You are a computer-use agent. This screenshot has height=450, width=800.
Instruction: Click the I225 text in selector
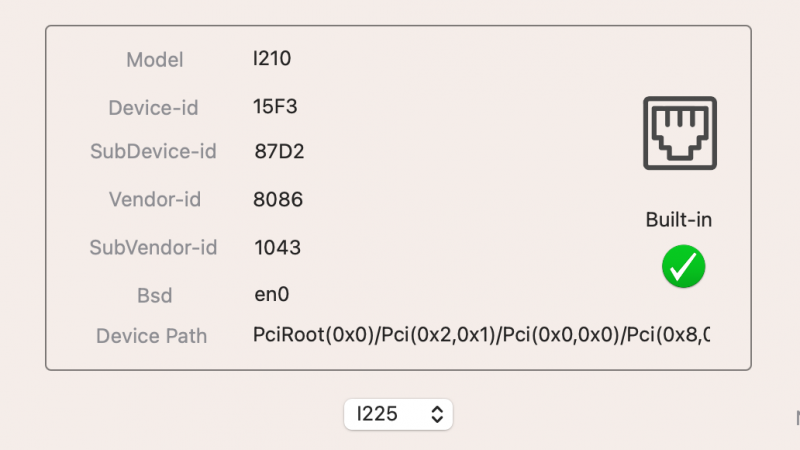click(x=379, y=414)
